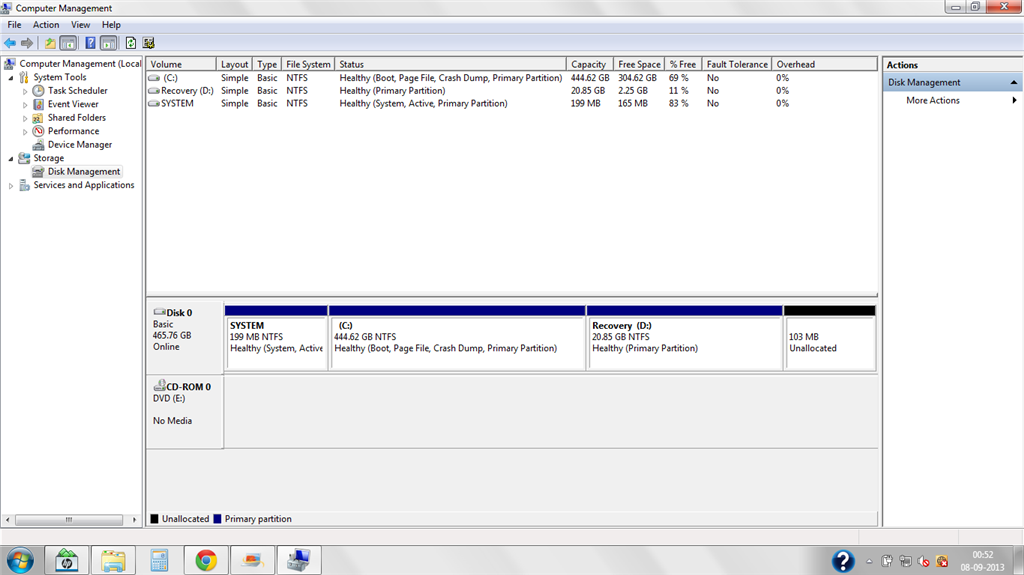Sort by Free Space column header
This screenshot has height=575, width=1024.
point(639,64)
